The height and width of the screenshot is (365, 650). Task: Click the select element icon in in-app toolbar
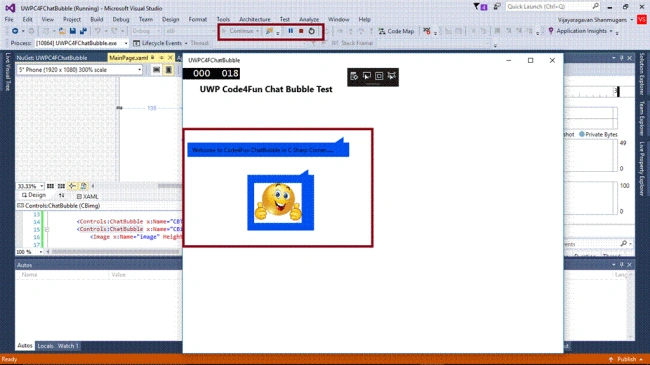(x=367, y=76)
